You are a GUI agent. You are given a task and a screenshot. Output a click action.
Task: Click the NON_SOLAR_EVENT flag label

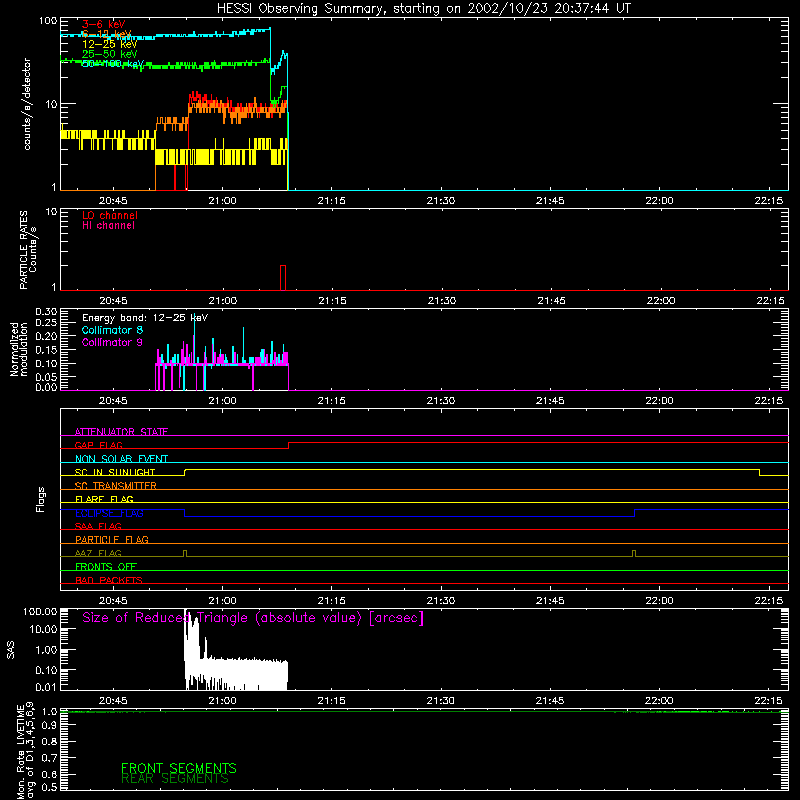point(121,459)
